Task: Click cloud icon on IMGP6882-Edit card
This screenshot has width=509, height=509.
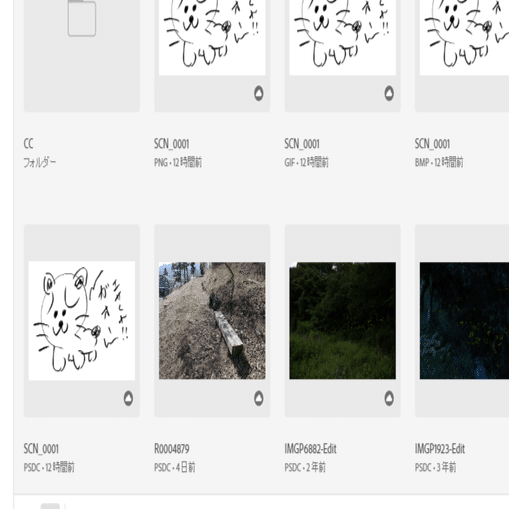Action: point(389,398)
